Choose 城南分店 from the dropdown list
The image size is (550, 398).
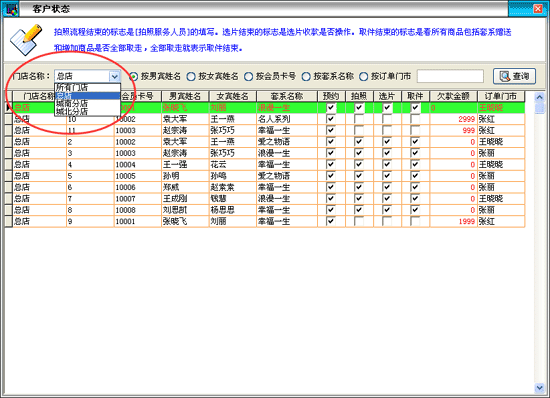(x=87, y=103)
